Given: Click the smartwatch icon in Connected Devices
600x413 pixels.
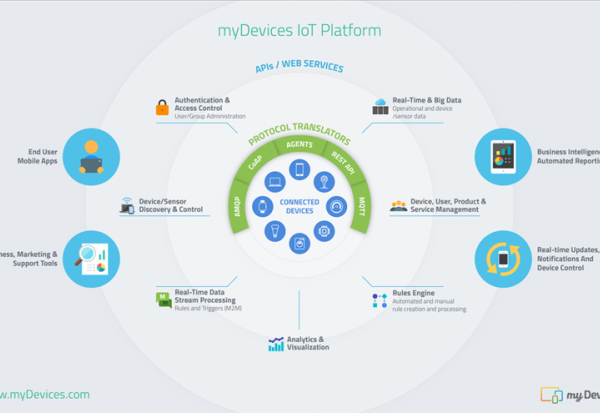Looking at the screenshot, I should point(263,208).
